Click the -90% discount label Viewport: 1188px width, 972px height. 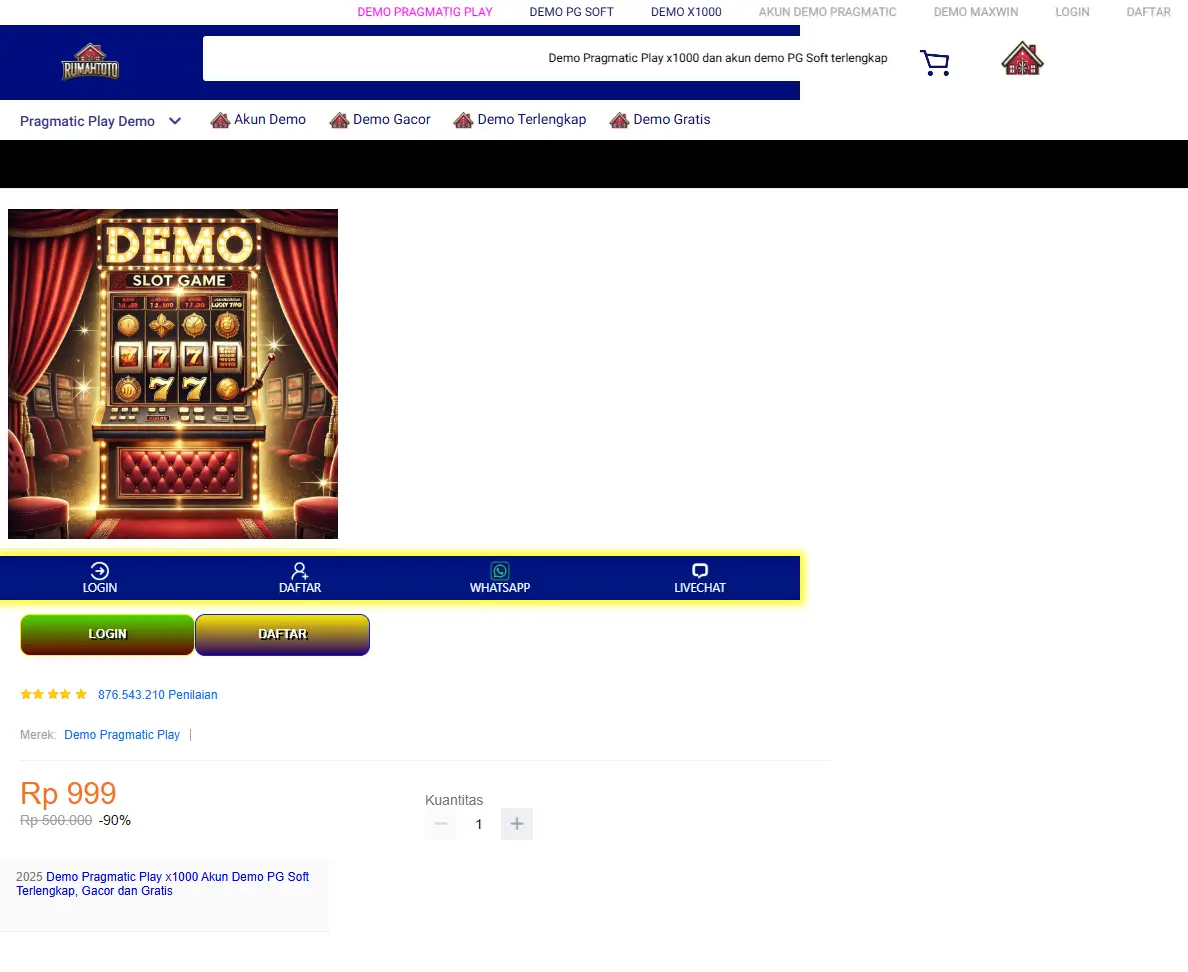[114, 820]
